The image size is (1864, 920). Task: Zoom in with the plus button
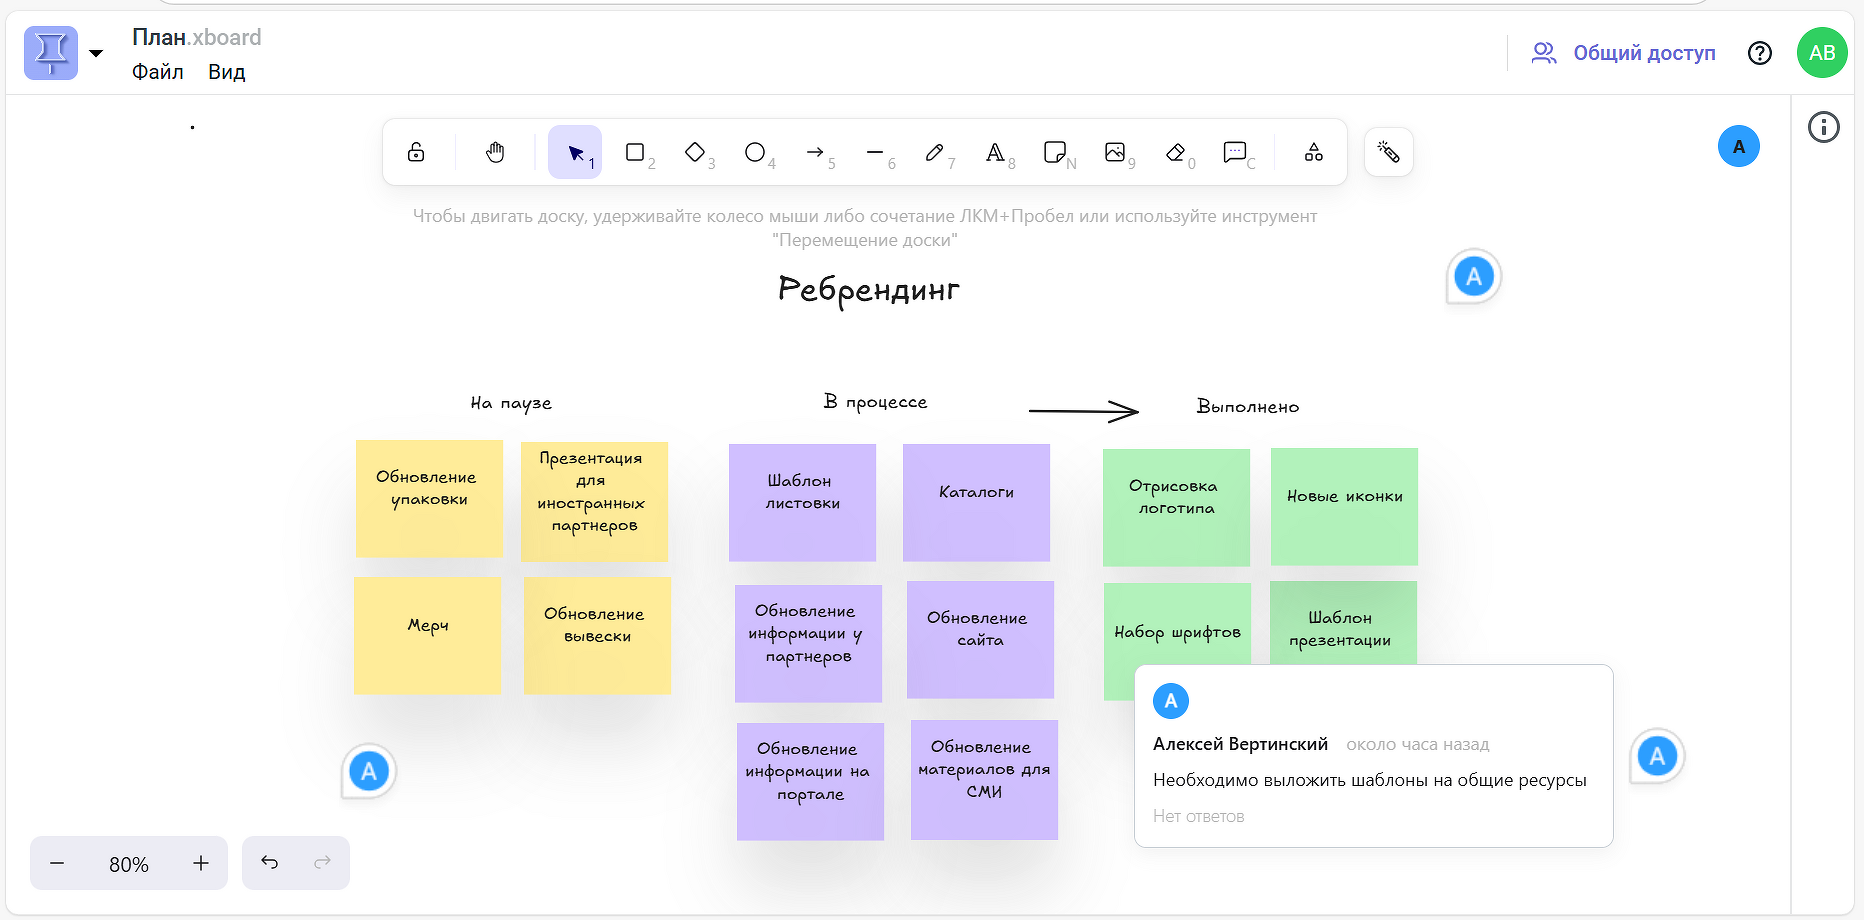[201, 863]
